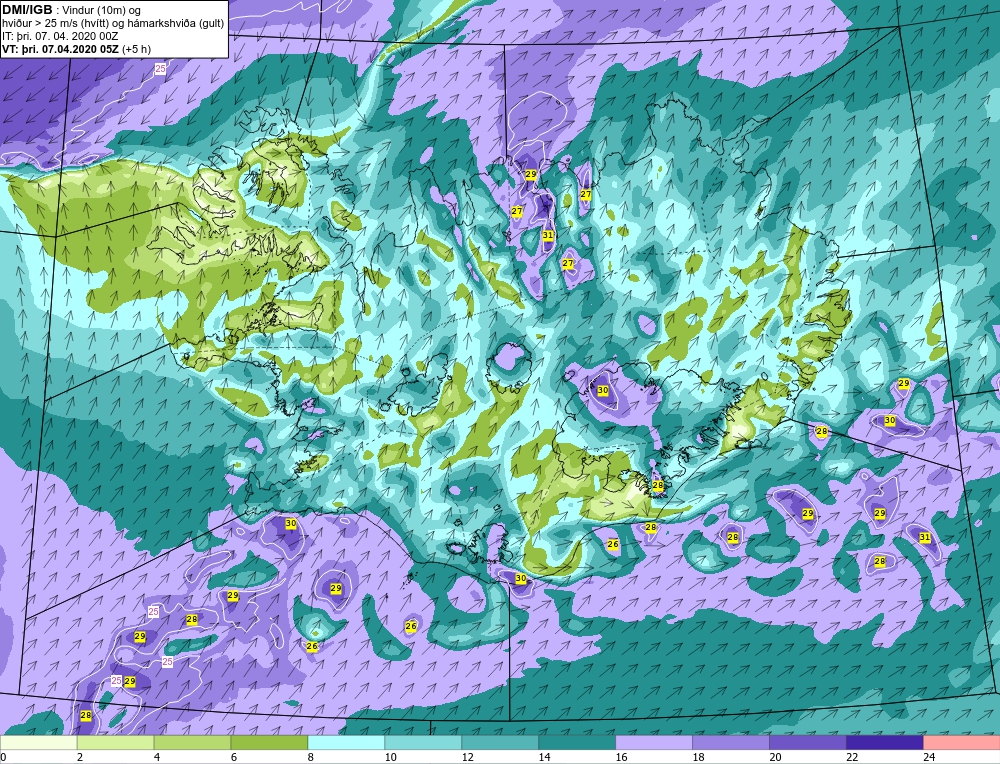1000x764 pixels.
Task: Click the 0–2 m/s pale yellow legend swatch
Action: tap(38, 743)
